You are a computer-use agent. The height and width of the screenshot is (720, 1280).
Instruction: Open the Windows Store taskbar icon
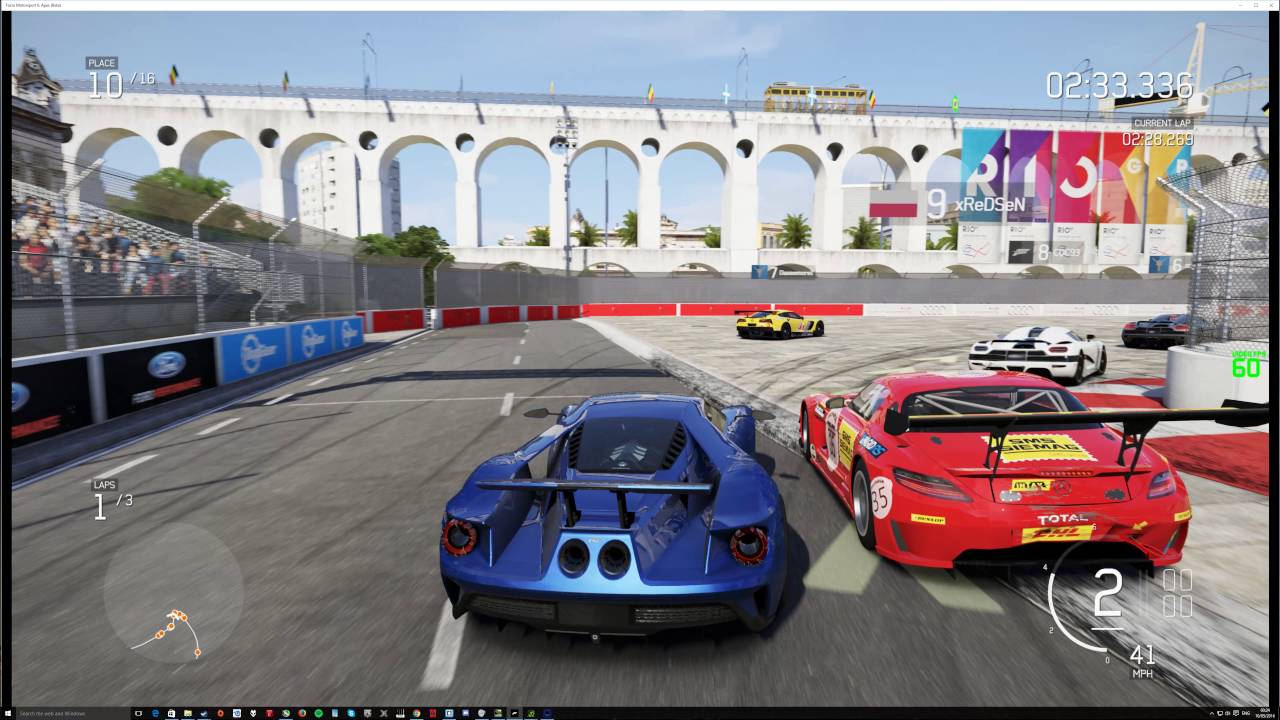[171, 713]
